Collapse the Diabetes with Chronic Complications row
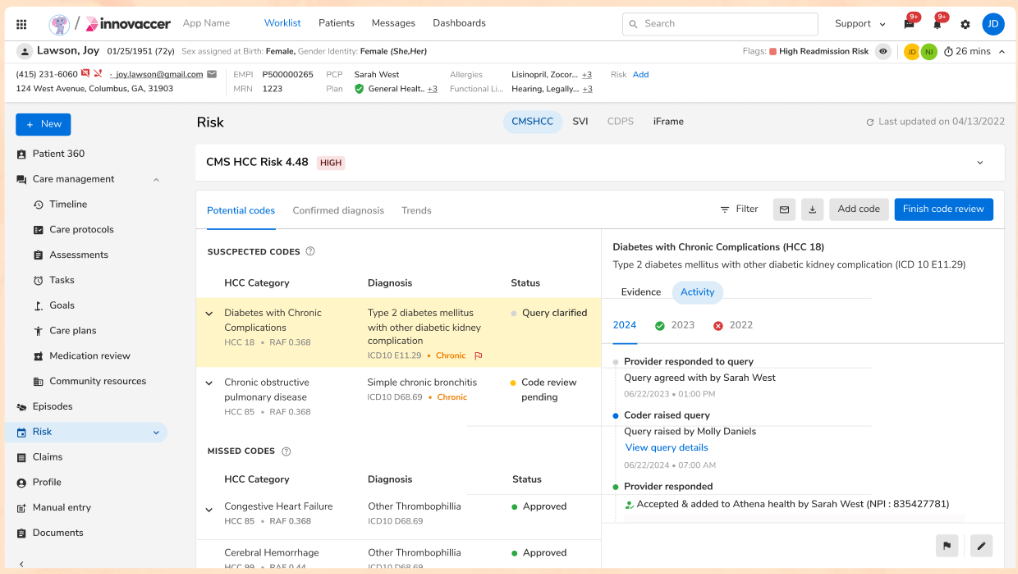 pyautogui.click(x=209, y=314)
